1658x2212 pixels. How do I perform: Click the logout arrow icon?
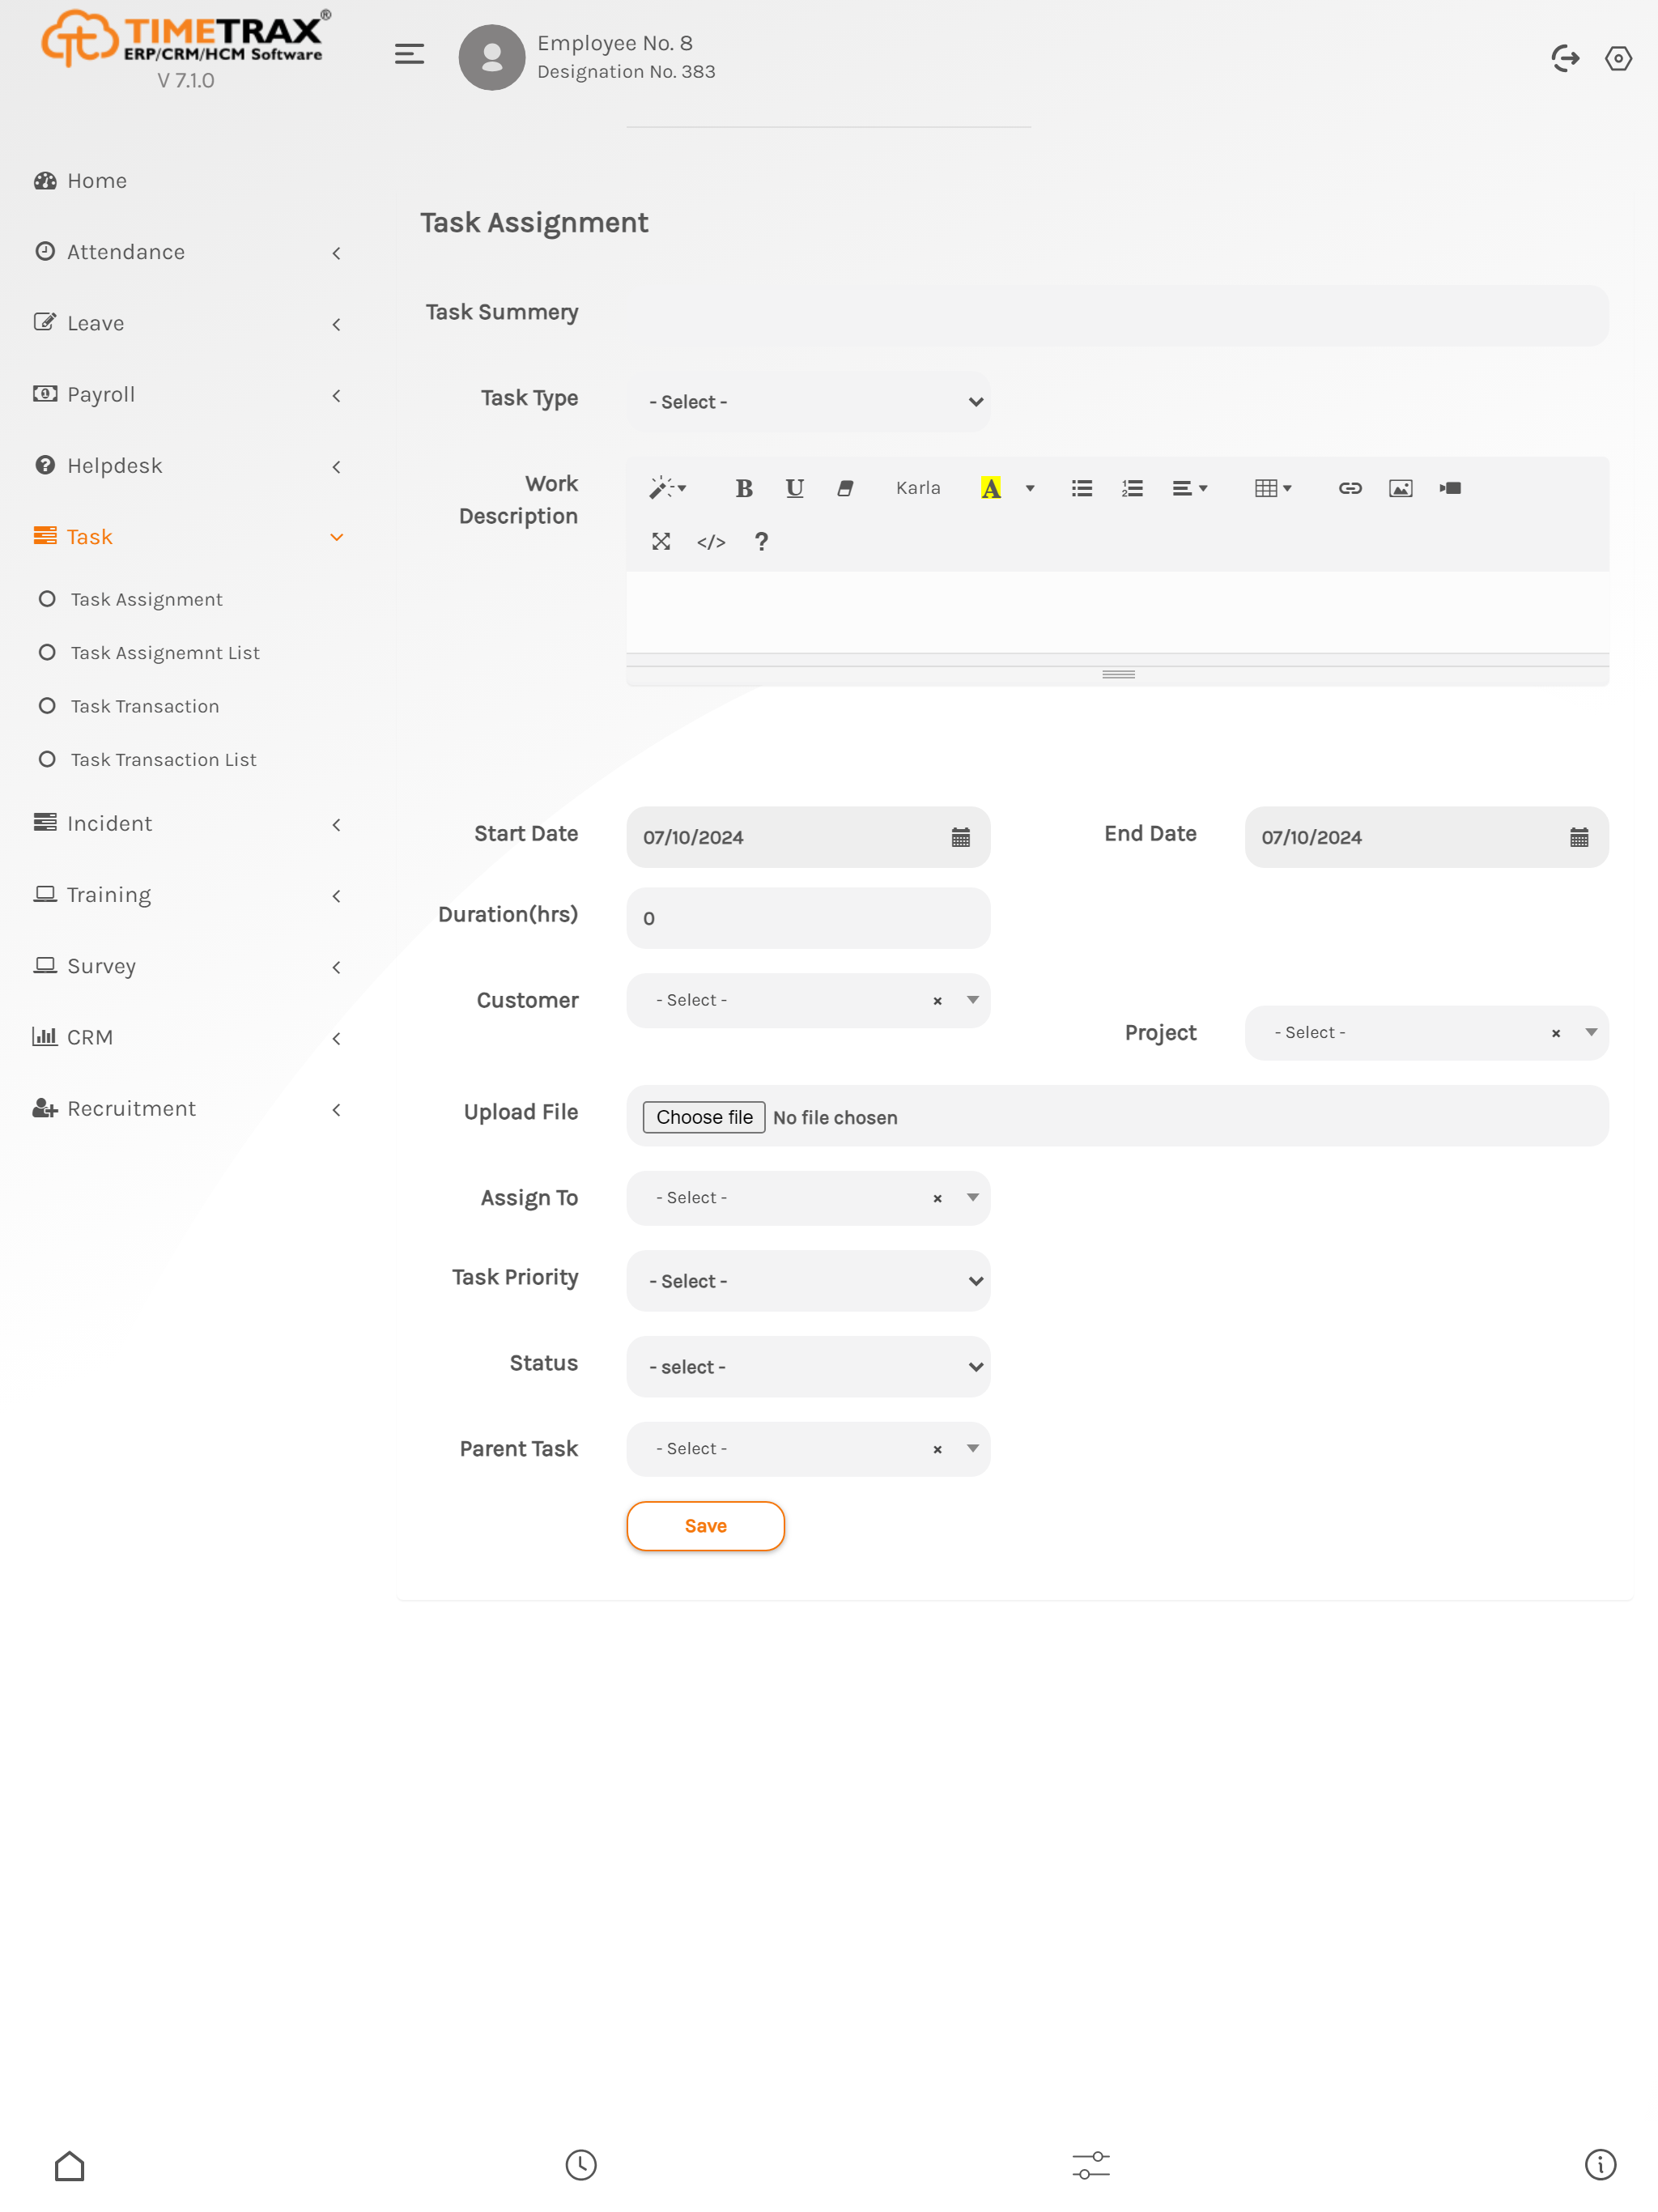pos(1565,58)
